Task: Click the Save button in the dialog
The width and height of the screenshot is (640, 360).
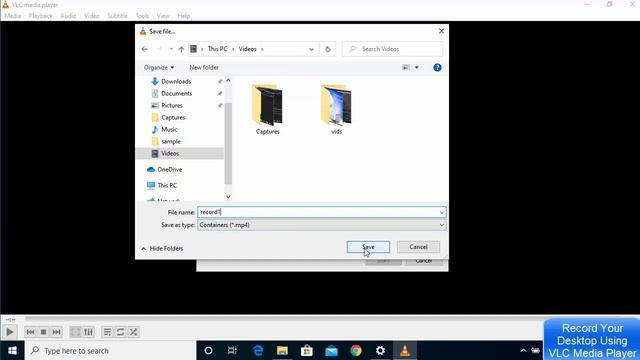Action: [x=368, y=247]
